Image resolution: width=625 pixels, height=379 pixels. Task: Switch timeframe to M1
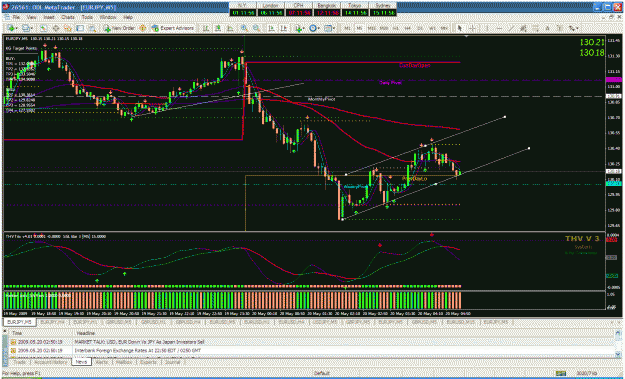(348, 28)
